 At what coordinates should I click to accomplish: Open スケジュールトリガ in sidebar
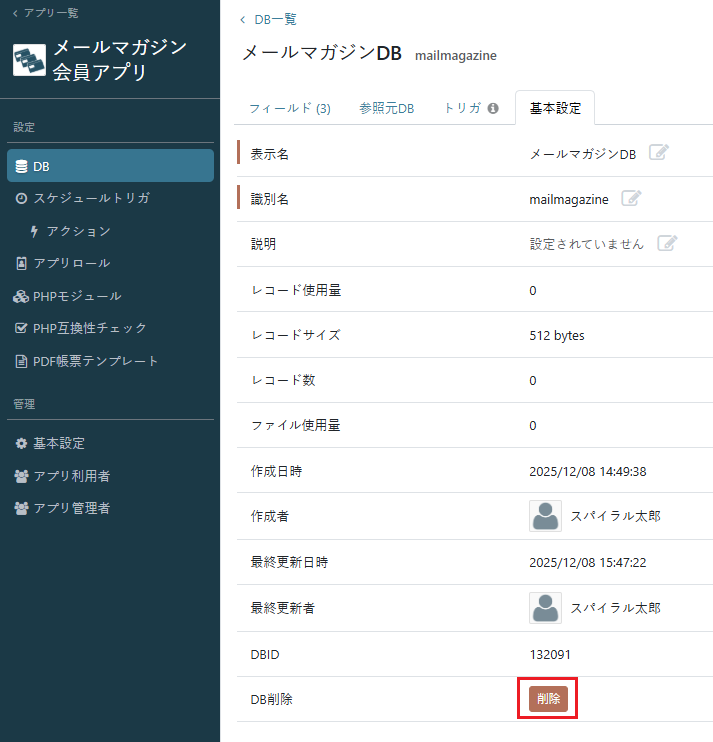pyautogui.click(x=90, y=198)
